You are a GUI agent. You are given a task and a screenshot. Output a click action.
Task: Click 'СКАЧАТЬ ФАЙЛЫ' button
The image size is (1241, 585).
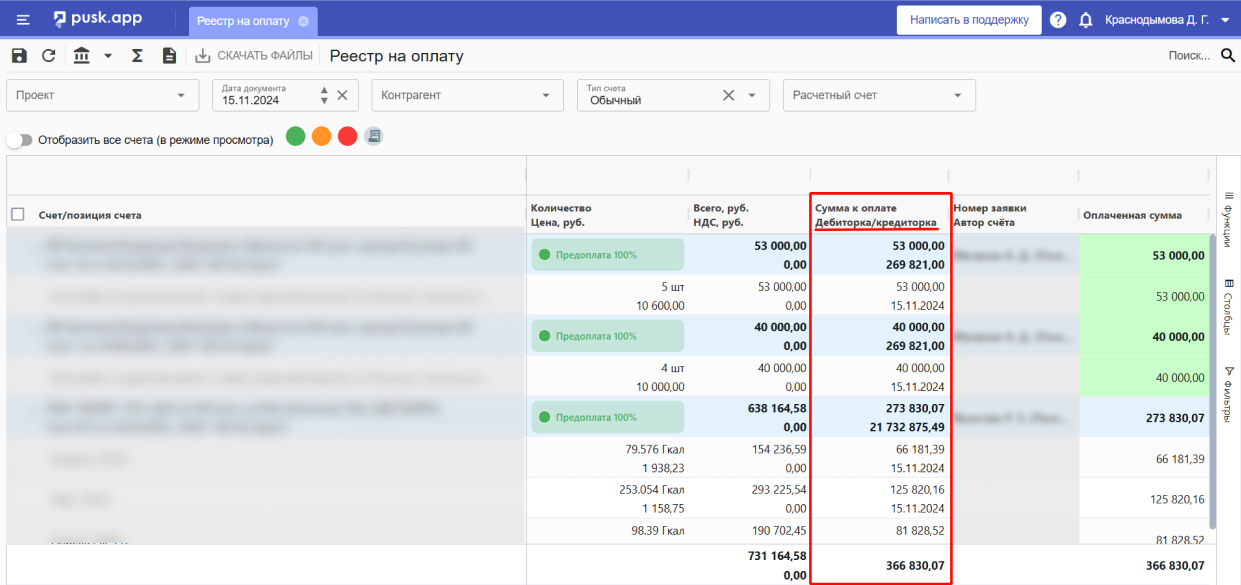tap(254, 56)
